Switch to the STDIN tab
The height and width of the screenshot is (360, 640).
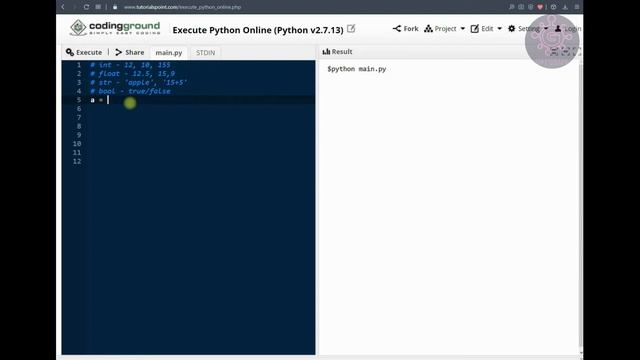tap(205, 53)
